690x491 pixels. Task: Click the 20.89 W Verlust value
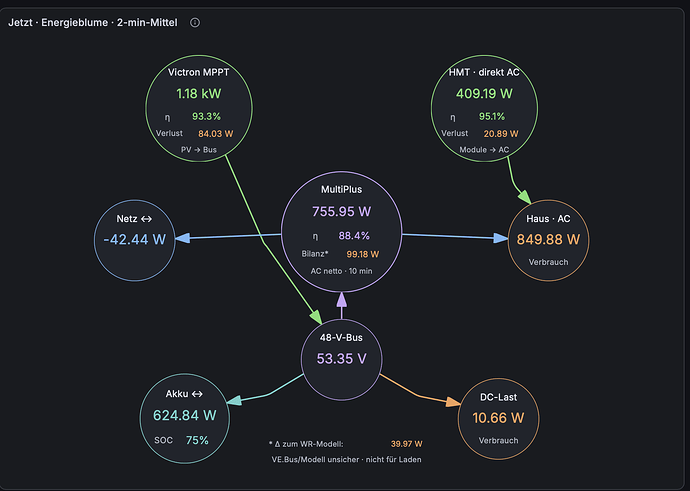[x=501, y=134]
